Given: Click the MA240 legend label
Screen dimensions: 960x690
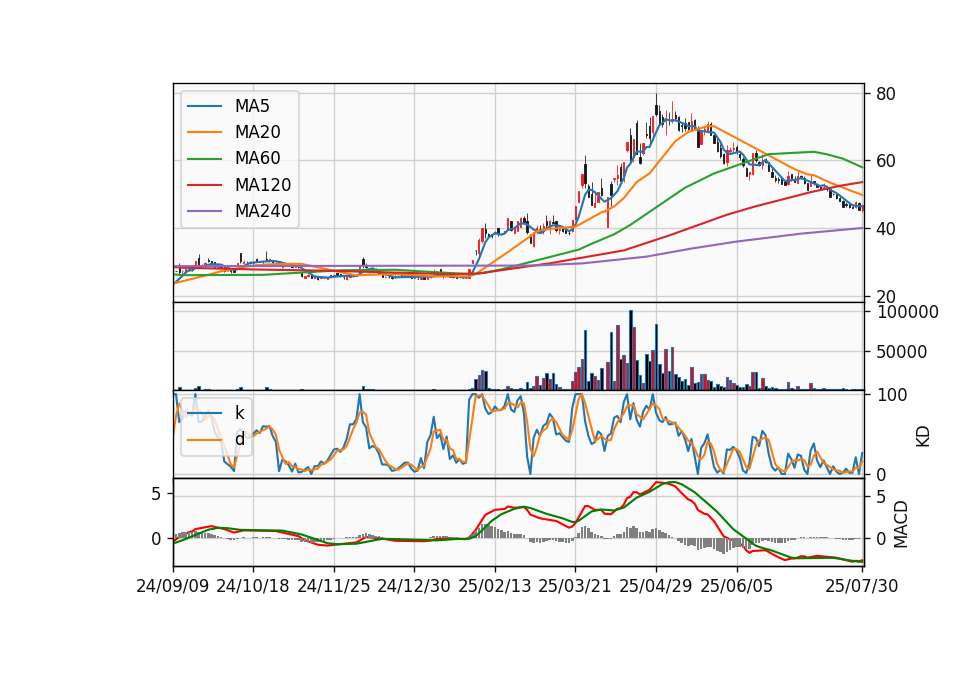Looking at the screenshot, I should click(x=263, y=211).
